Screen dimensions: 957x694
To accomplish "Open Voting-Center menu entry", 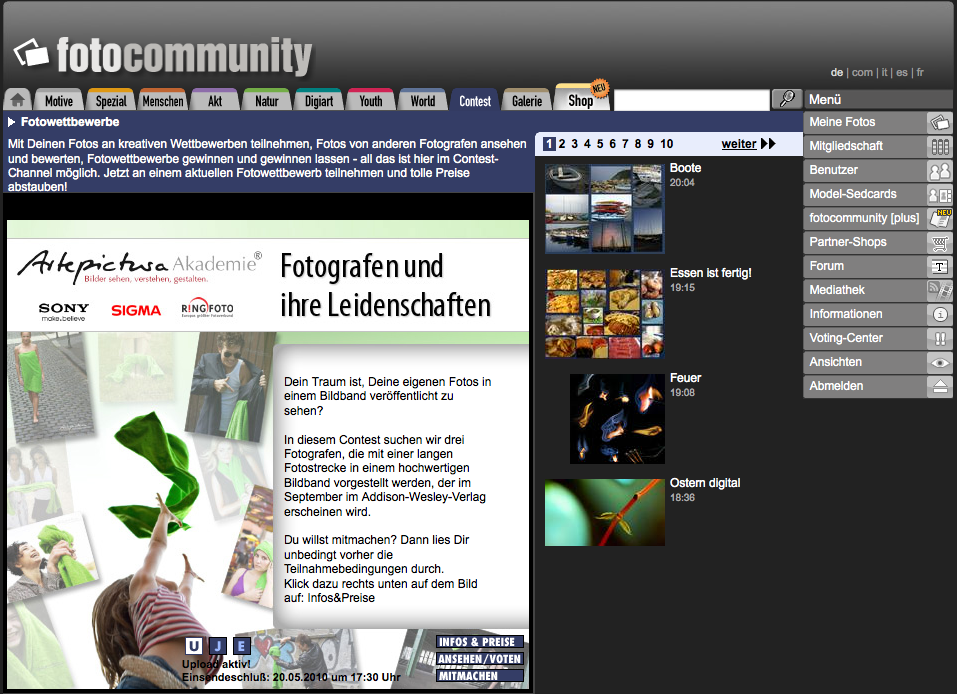I will 878,338.
